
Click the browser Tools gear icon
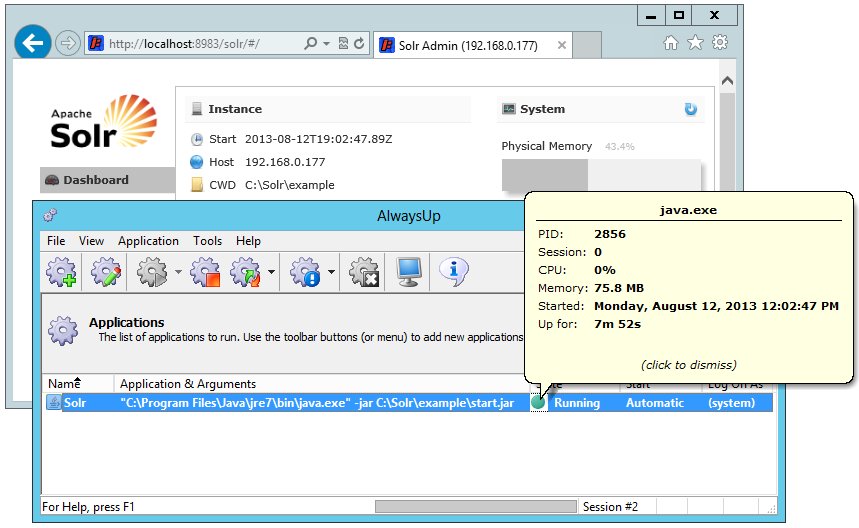720,43
